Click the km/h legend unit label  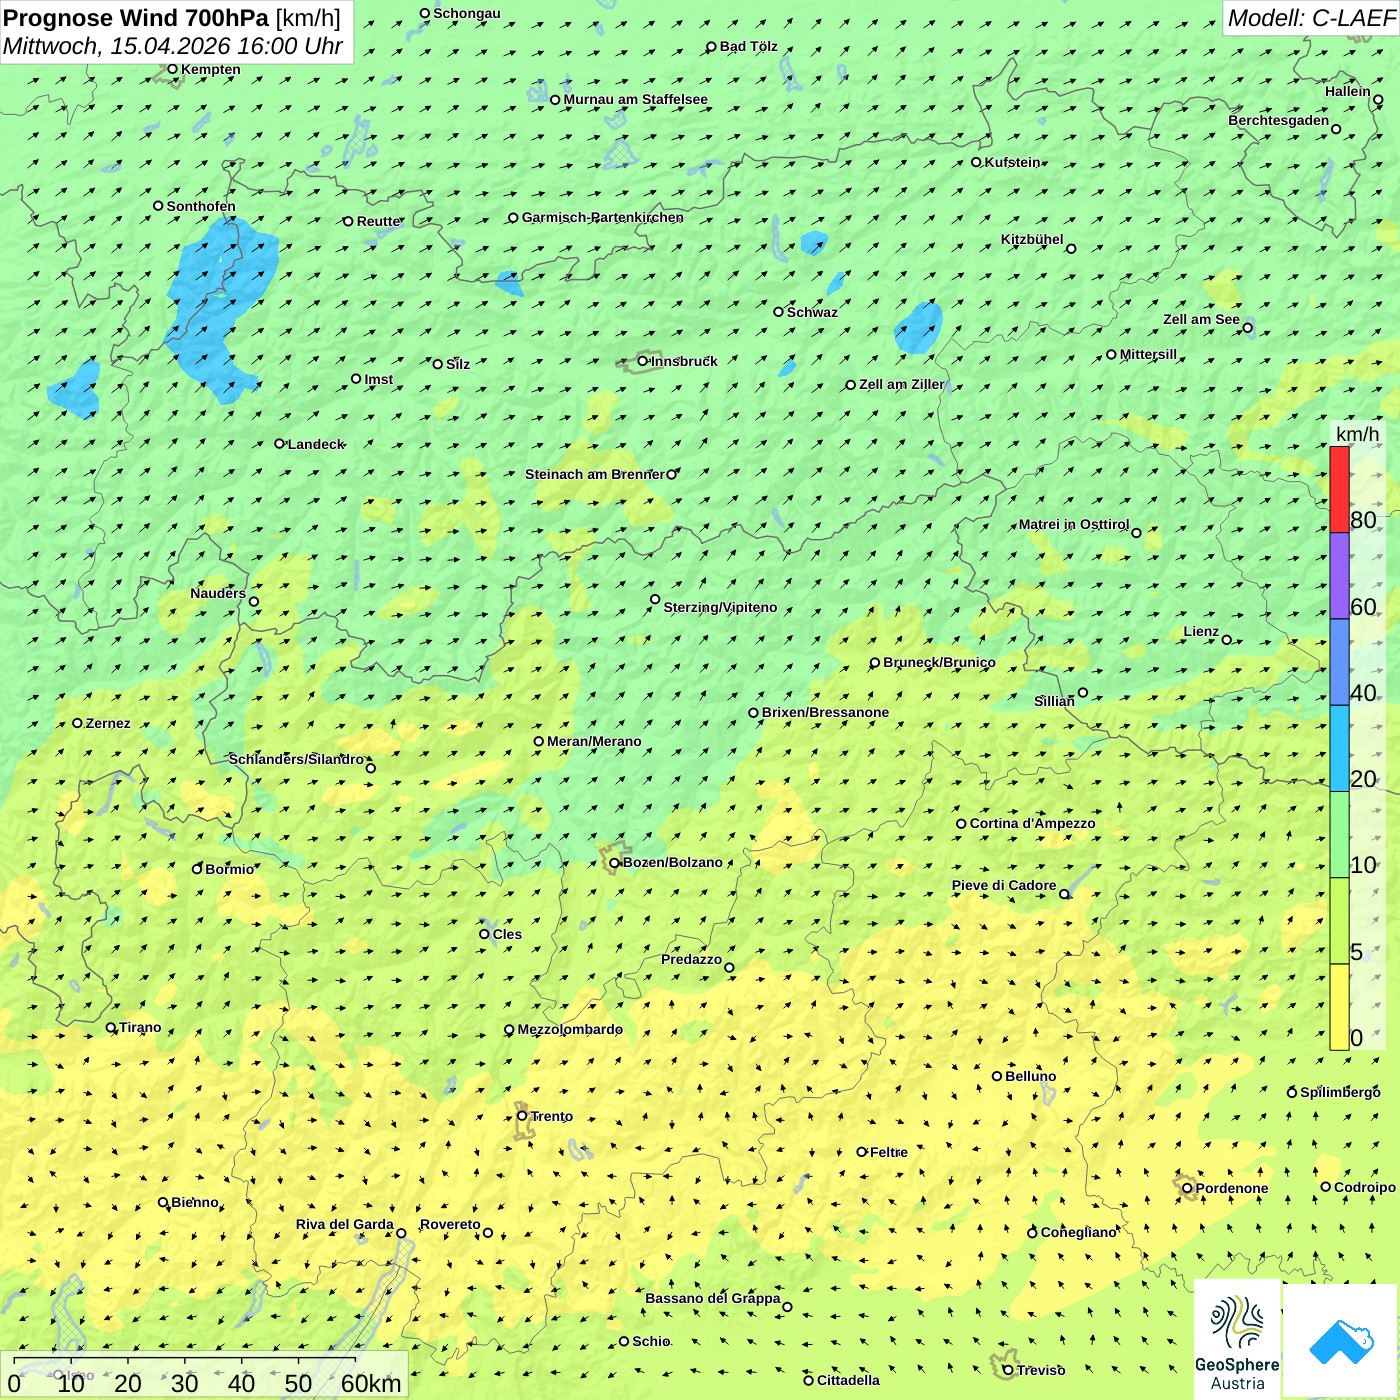tap(1357, 434)
